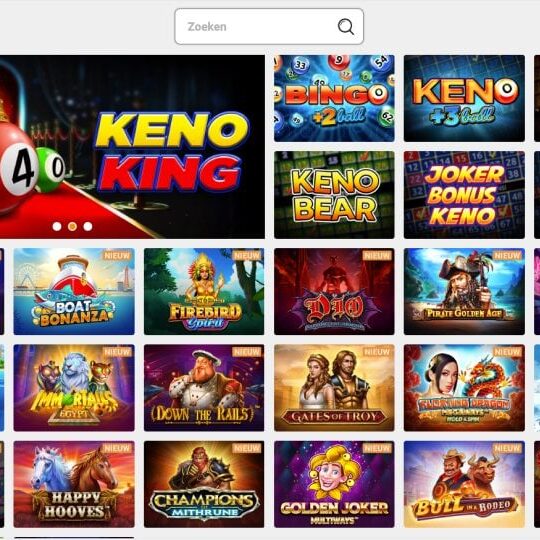Launch the Keno +3 ball game
The height and width of the screenshot is (540, 540).
pyautogui.click(x=464, y=98)
